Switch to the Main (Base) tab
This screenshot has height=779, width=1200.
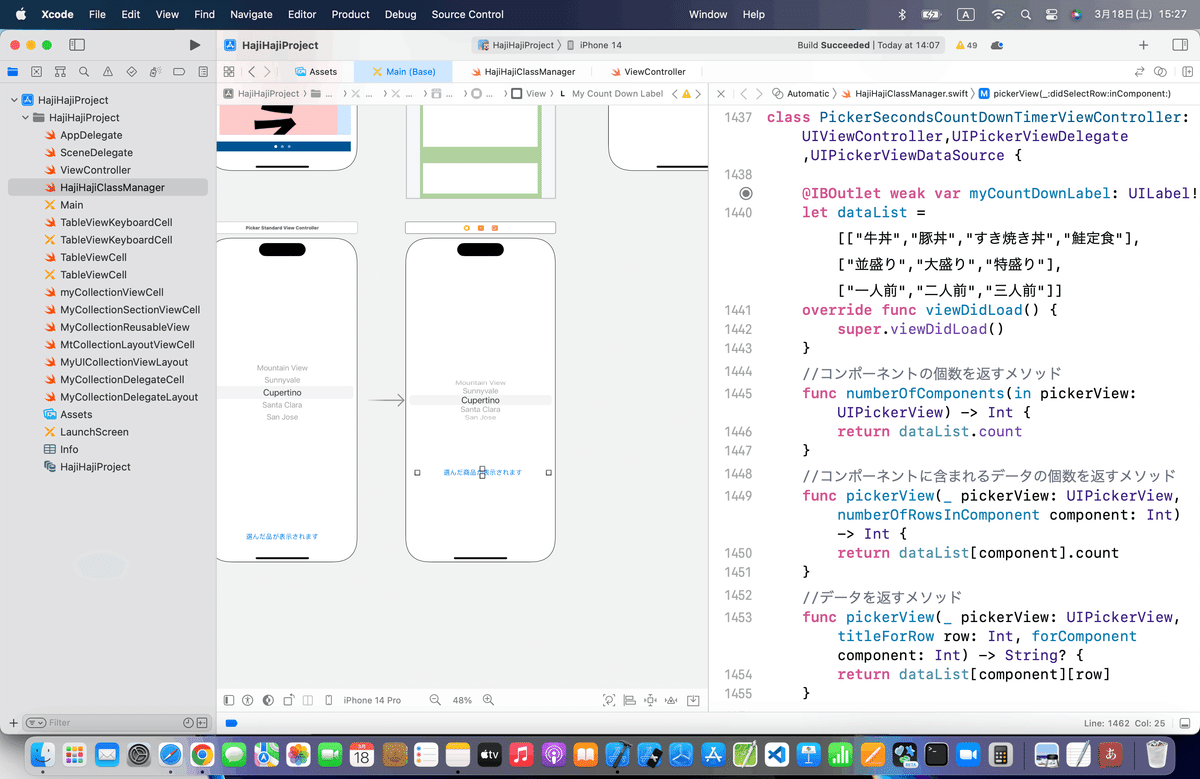coord(403,72)
